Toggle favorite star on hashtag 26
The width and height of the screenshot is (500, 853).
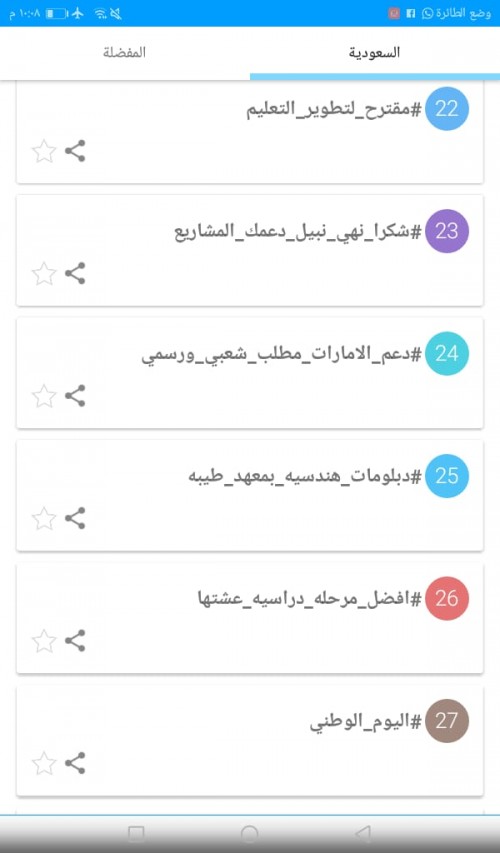pyautogui.click(x=44, y=641)
